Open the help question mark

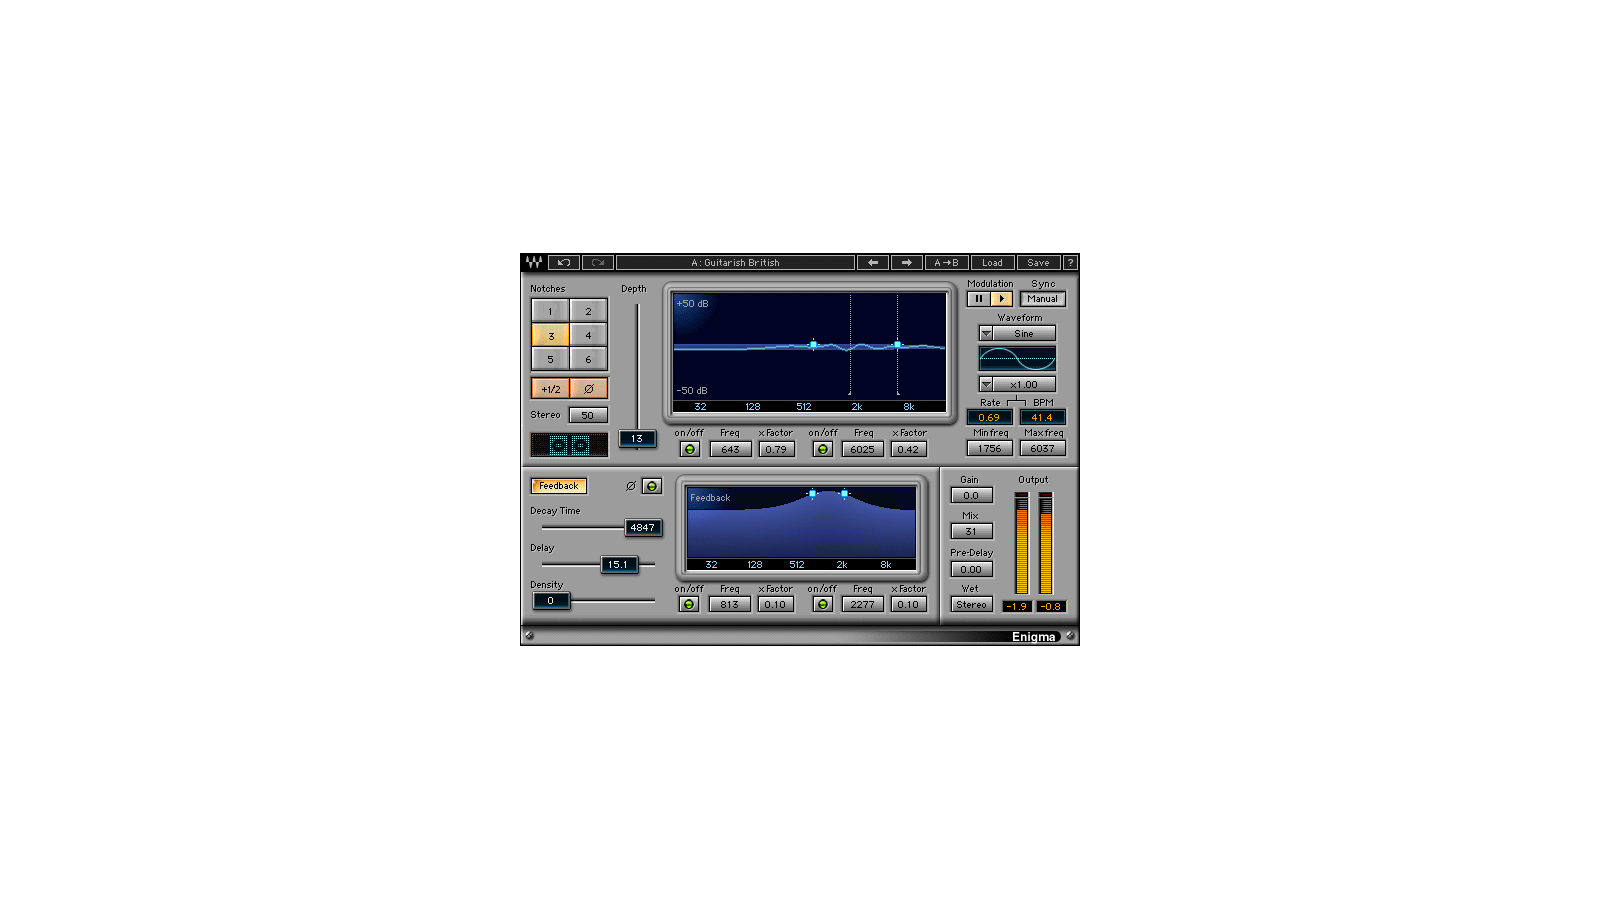1070,262
